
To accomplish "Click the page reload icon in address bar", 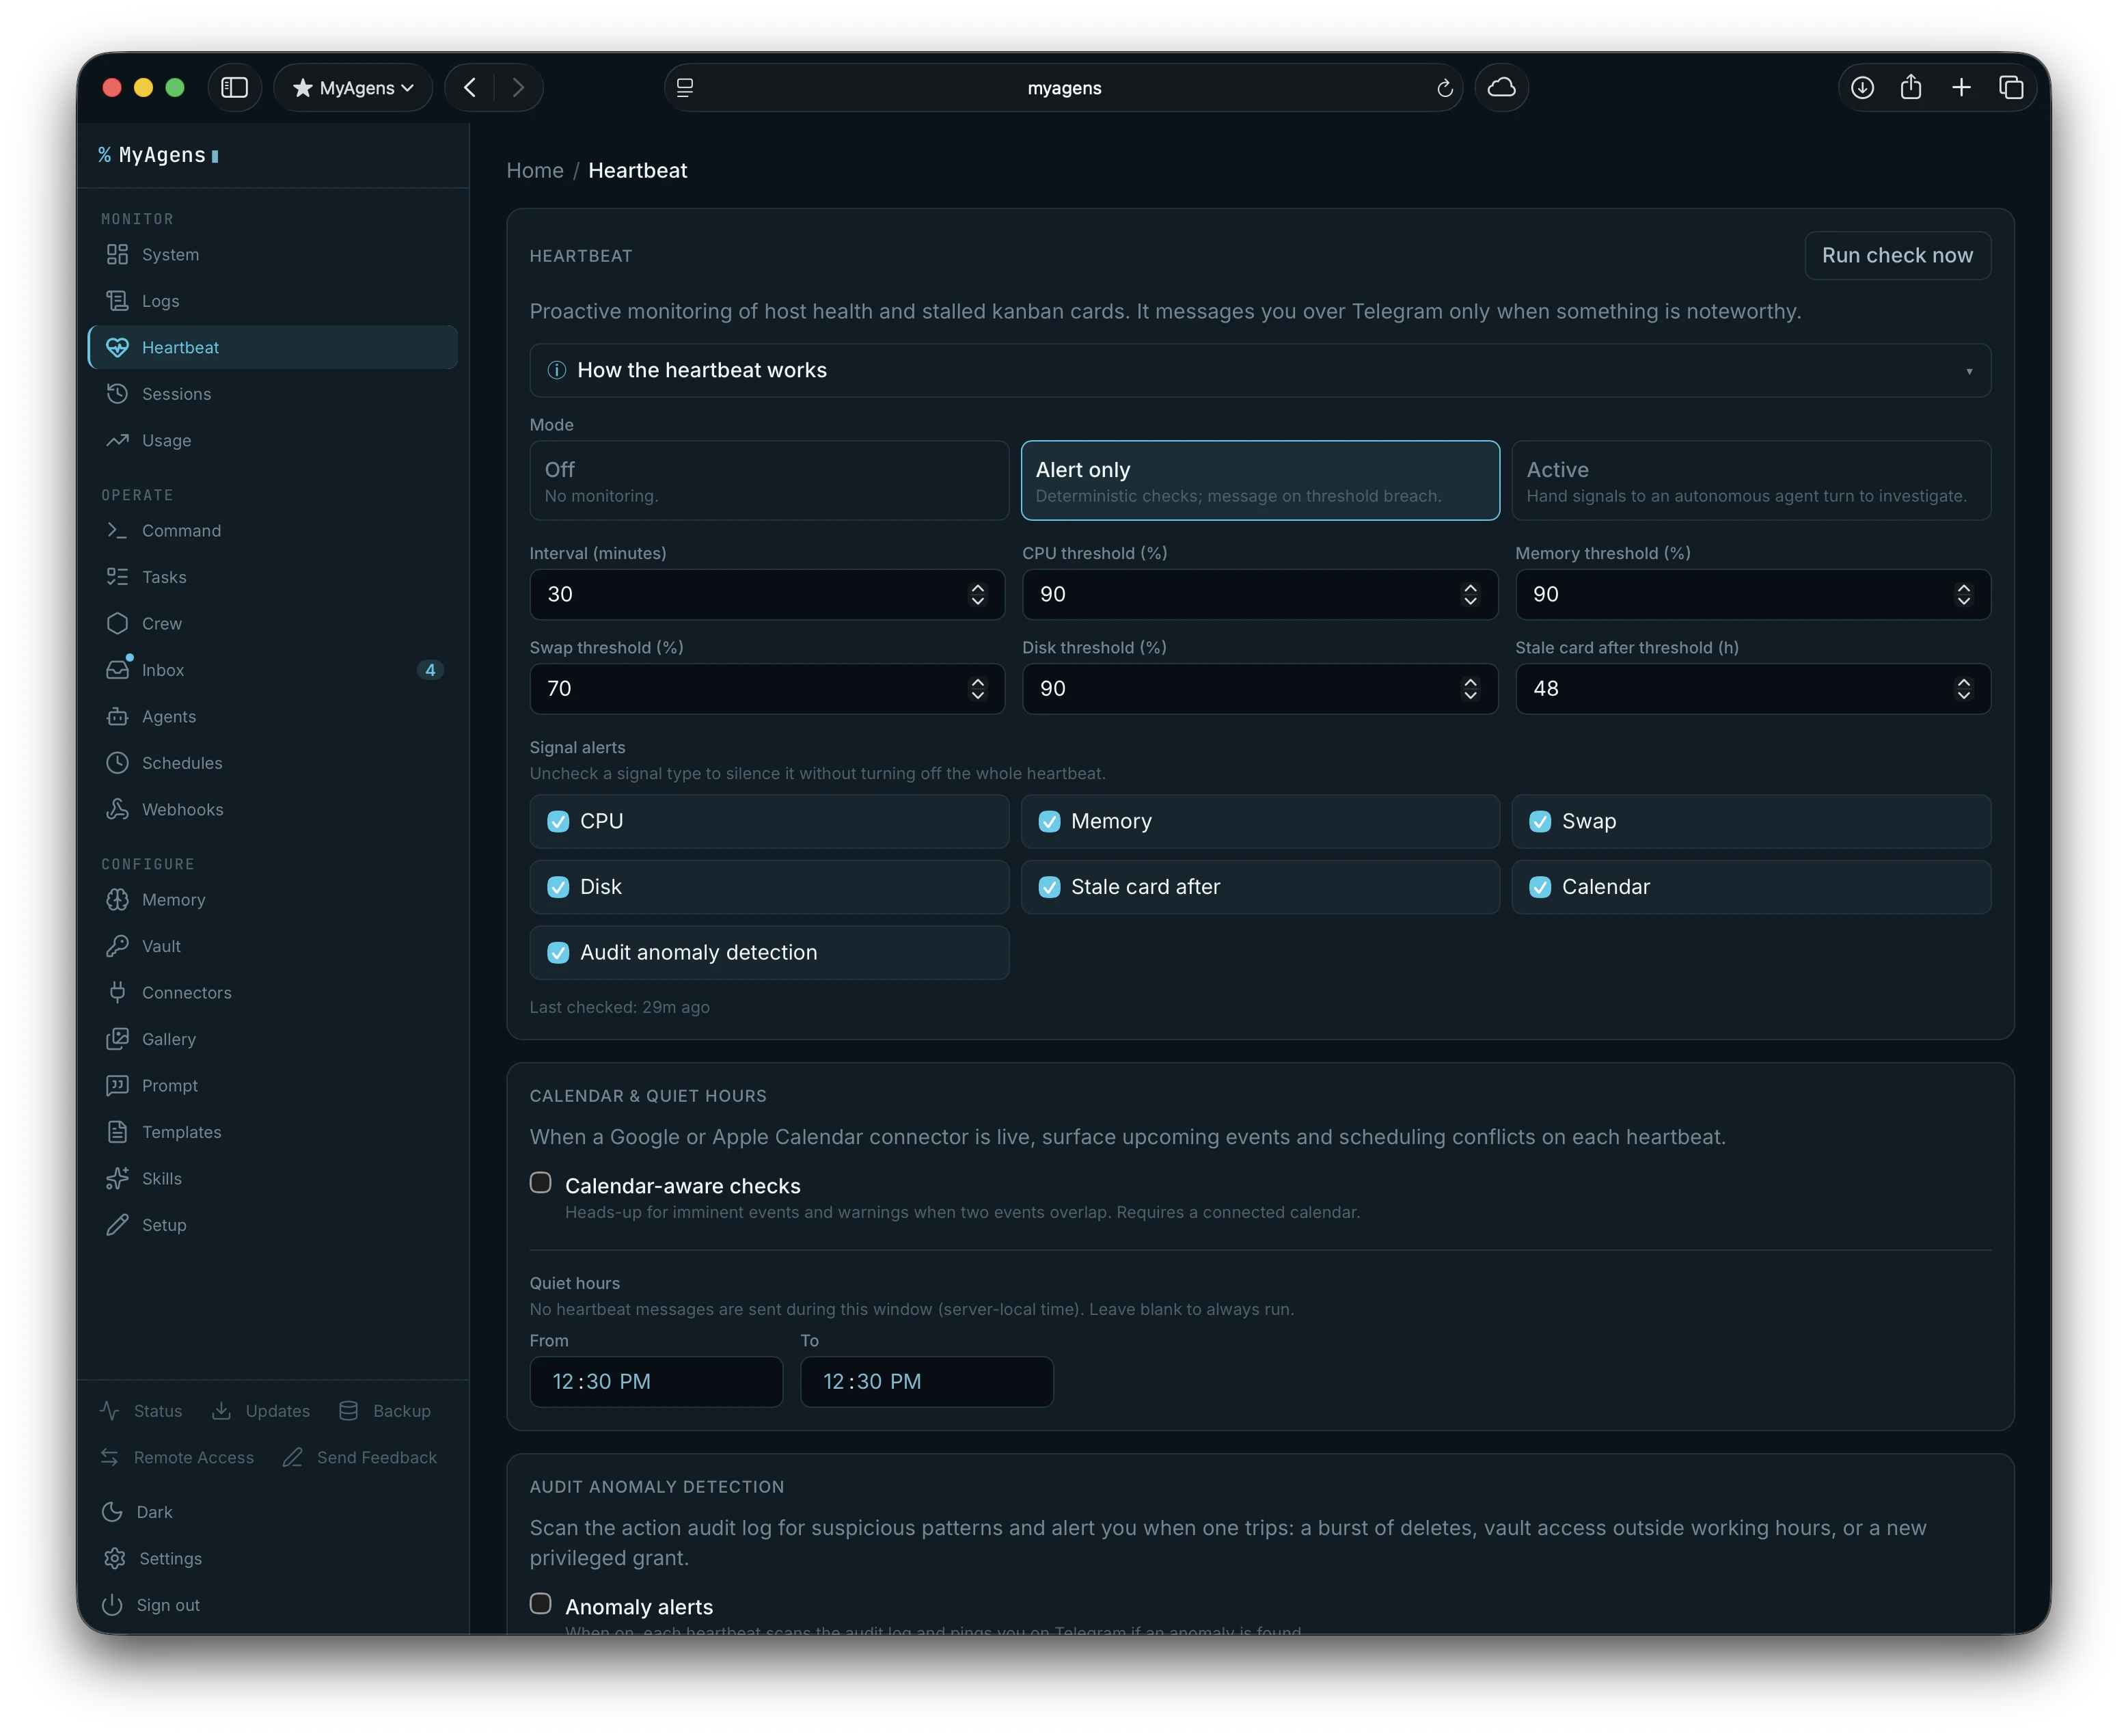I will [1444, 88].
